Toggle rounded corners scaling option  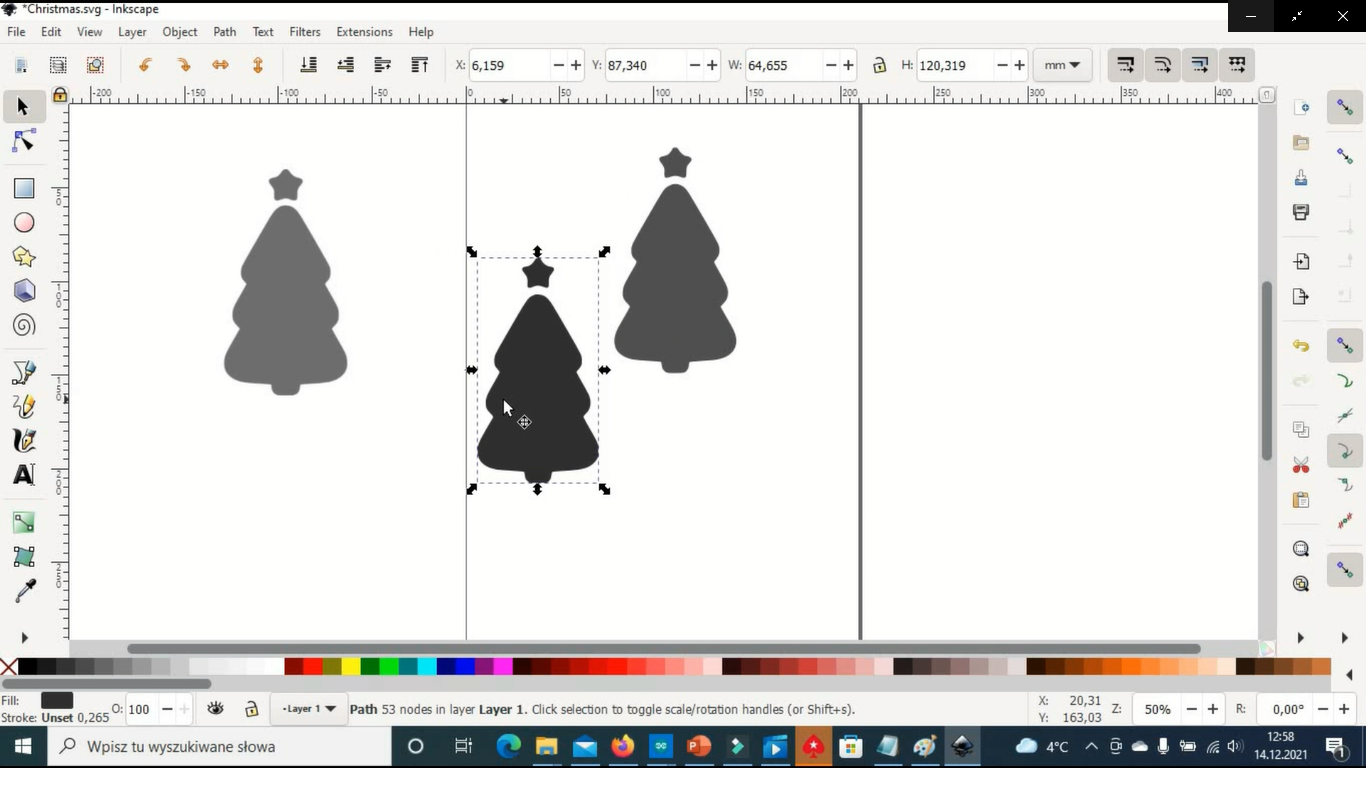[x=1162, y=65]
